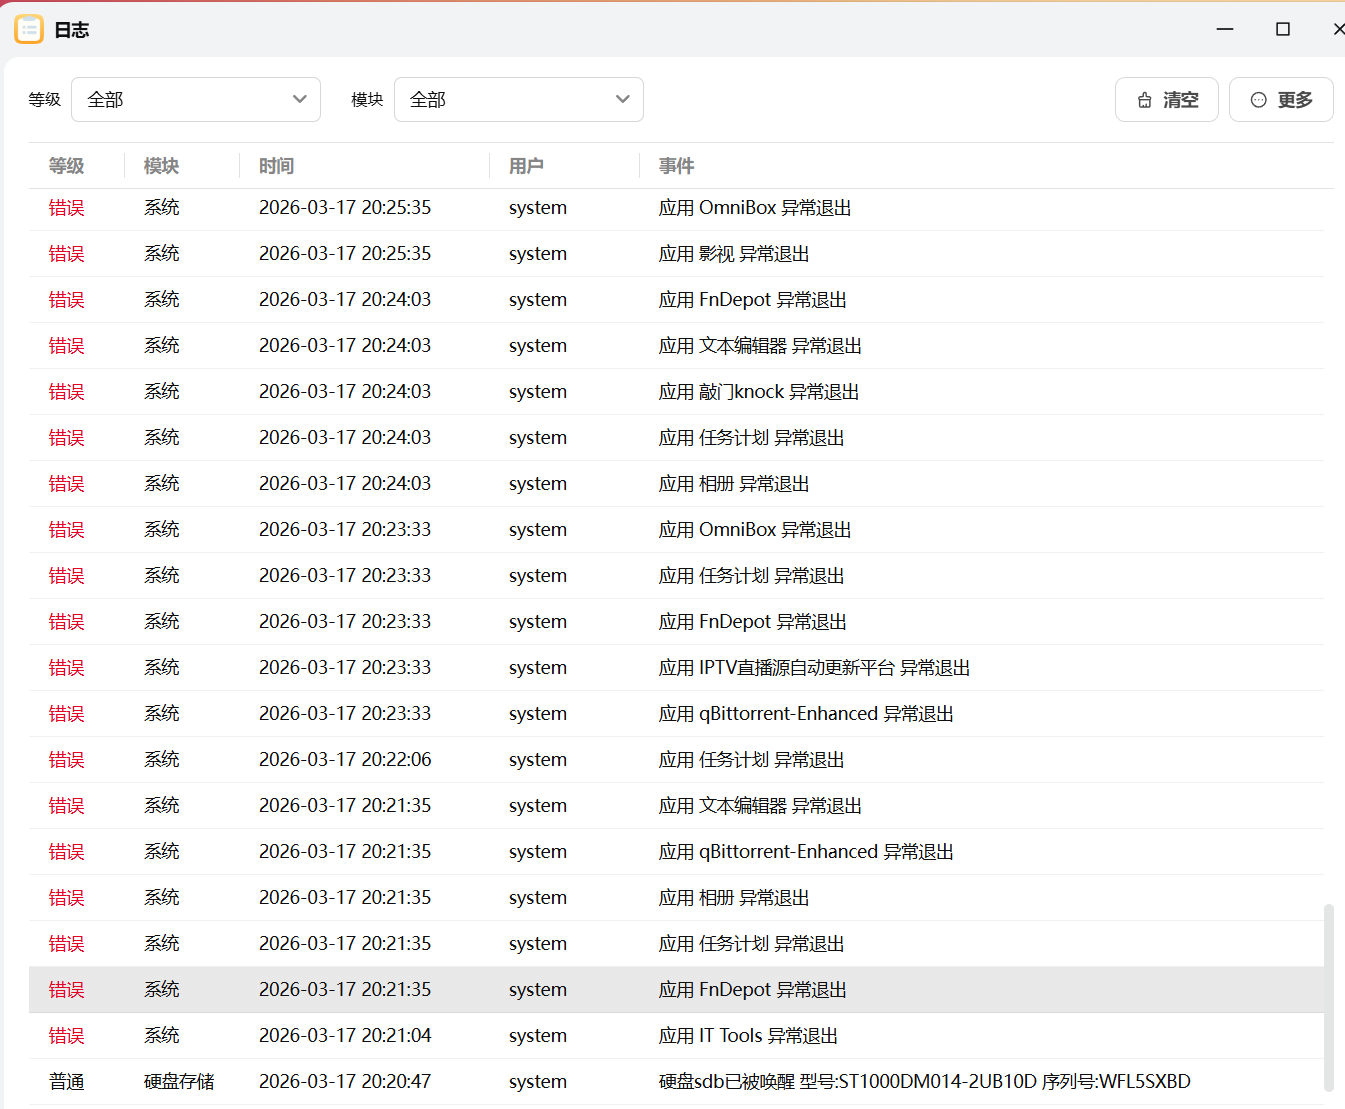Click the ellipsis circle icon beside 更多
The width and height of the screenshot is (1345, 1109).
tap(1258, 99)
